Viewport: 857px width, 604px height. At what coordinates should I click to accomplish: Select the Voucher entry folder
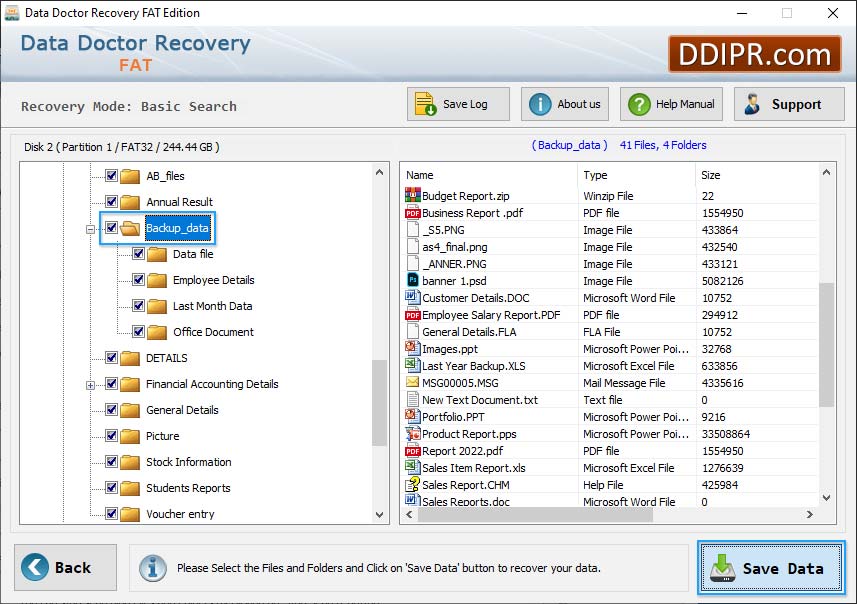[x=180, y=514]
